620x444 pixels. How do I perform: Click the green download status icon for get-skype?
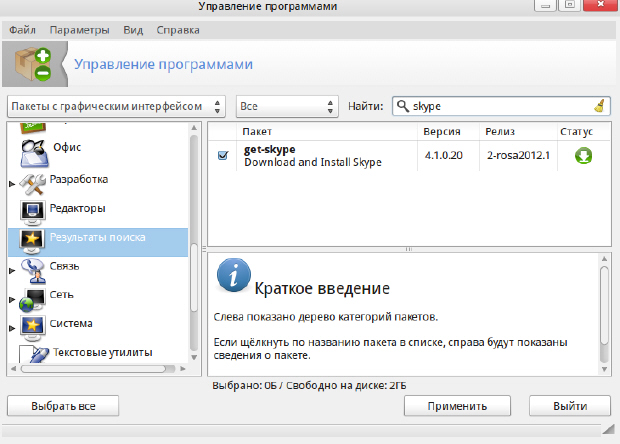(584, 156)
